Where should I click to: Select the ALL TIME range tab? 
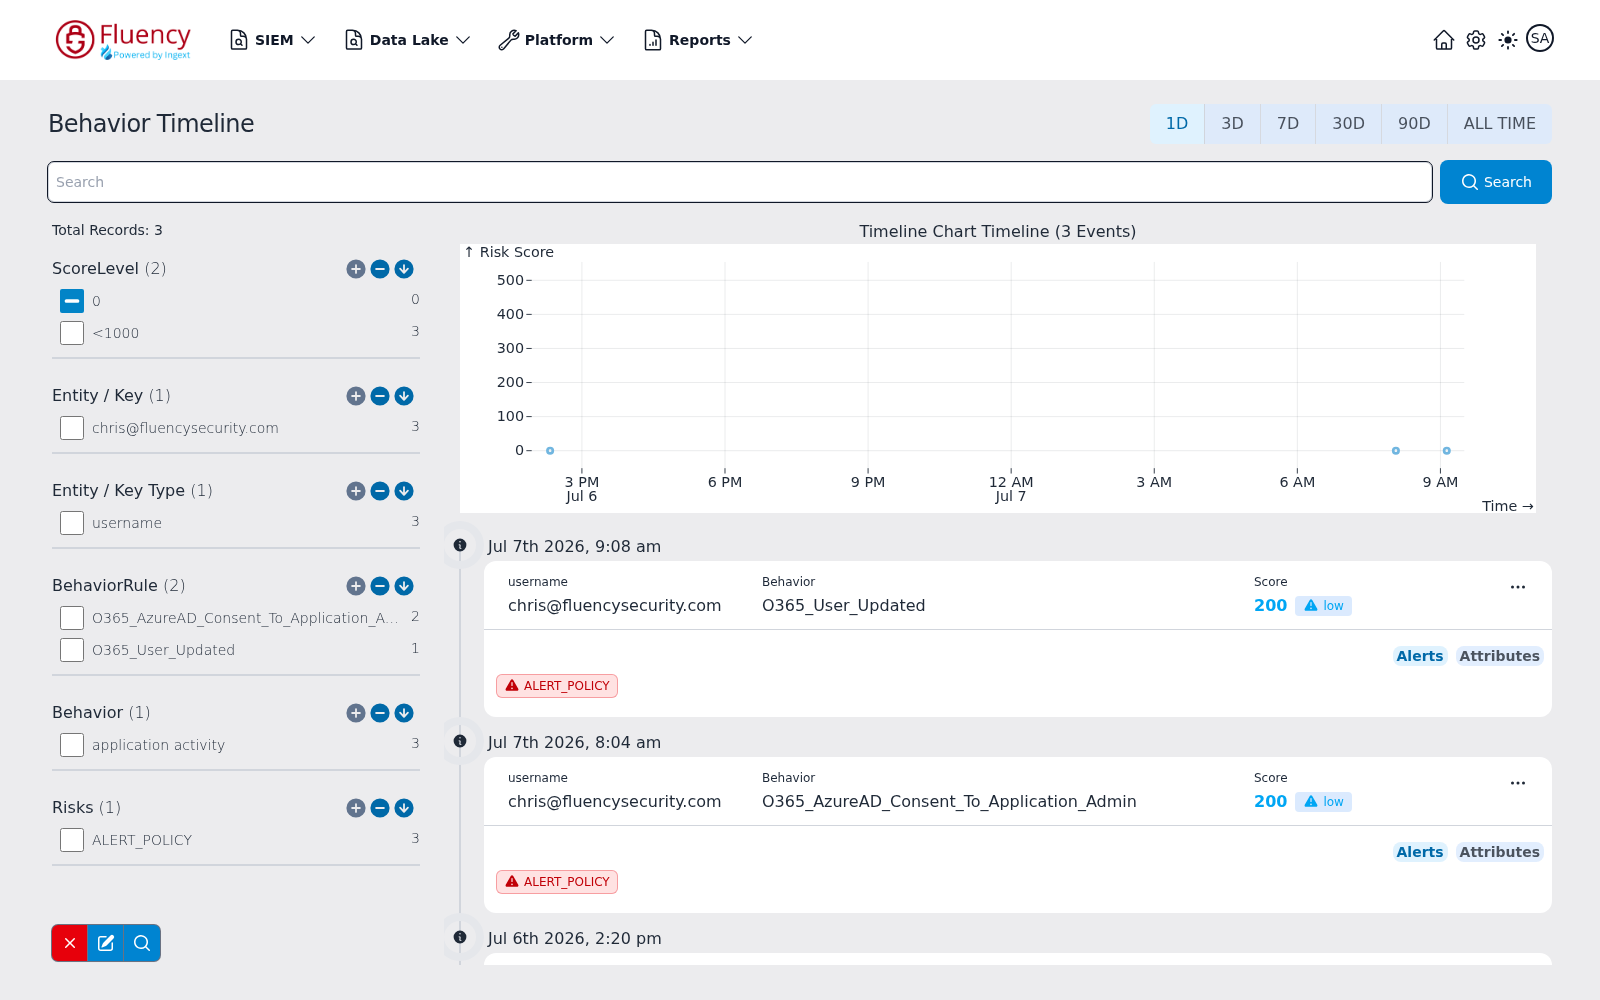click(1499, 124)
